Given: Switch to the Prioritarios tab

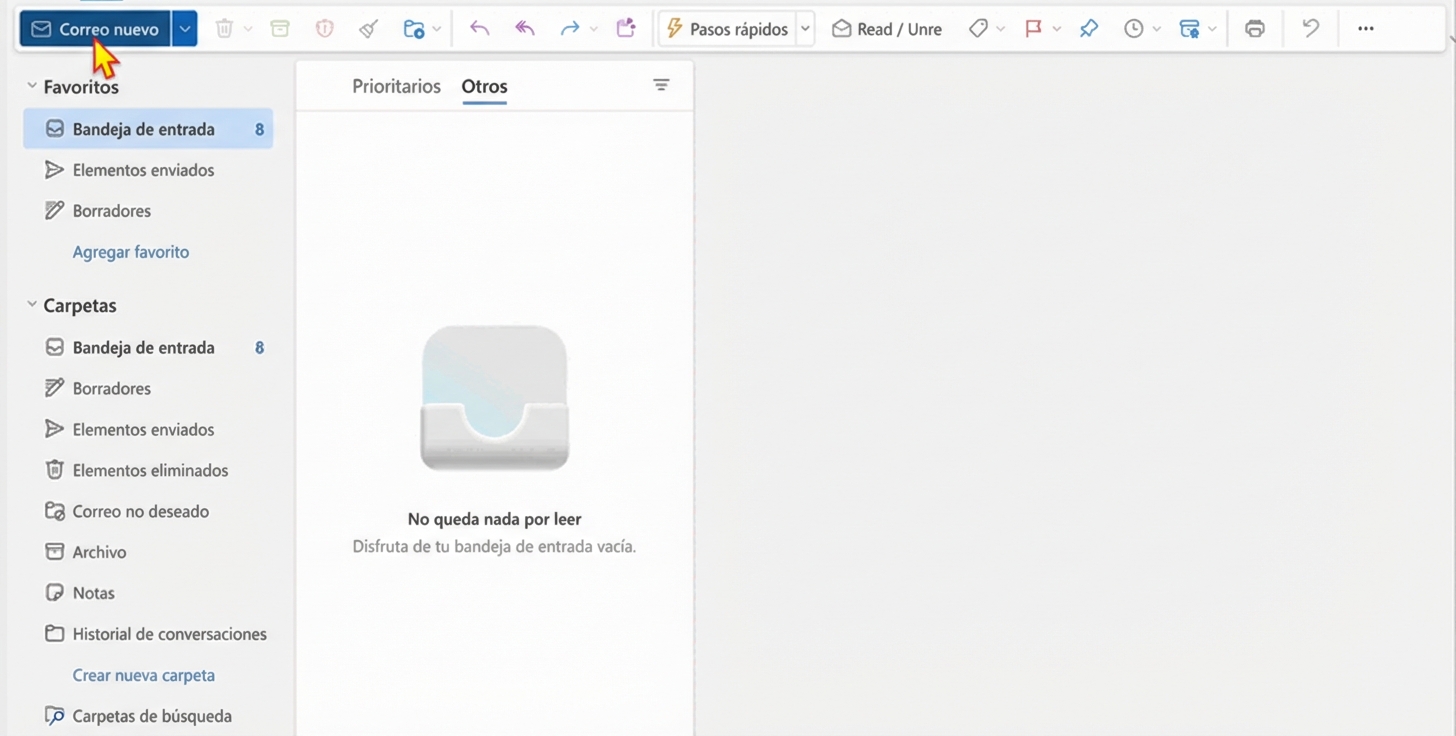Looking at the screenshot, I should click(396, 86).
